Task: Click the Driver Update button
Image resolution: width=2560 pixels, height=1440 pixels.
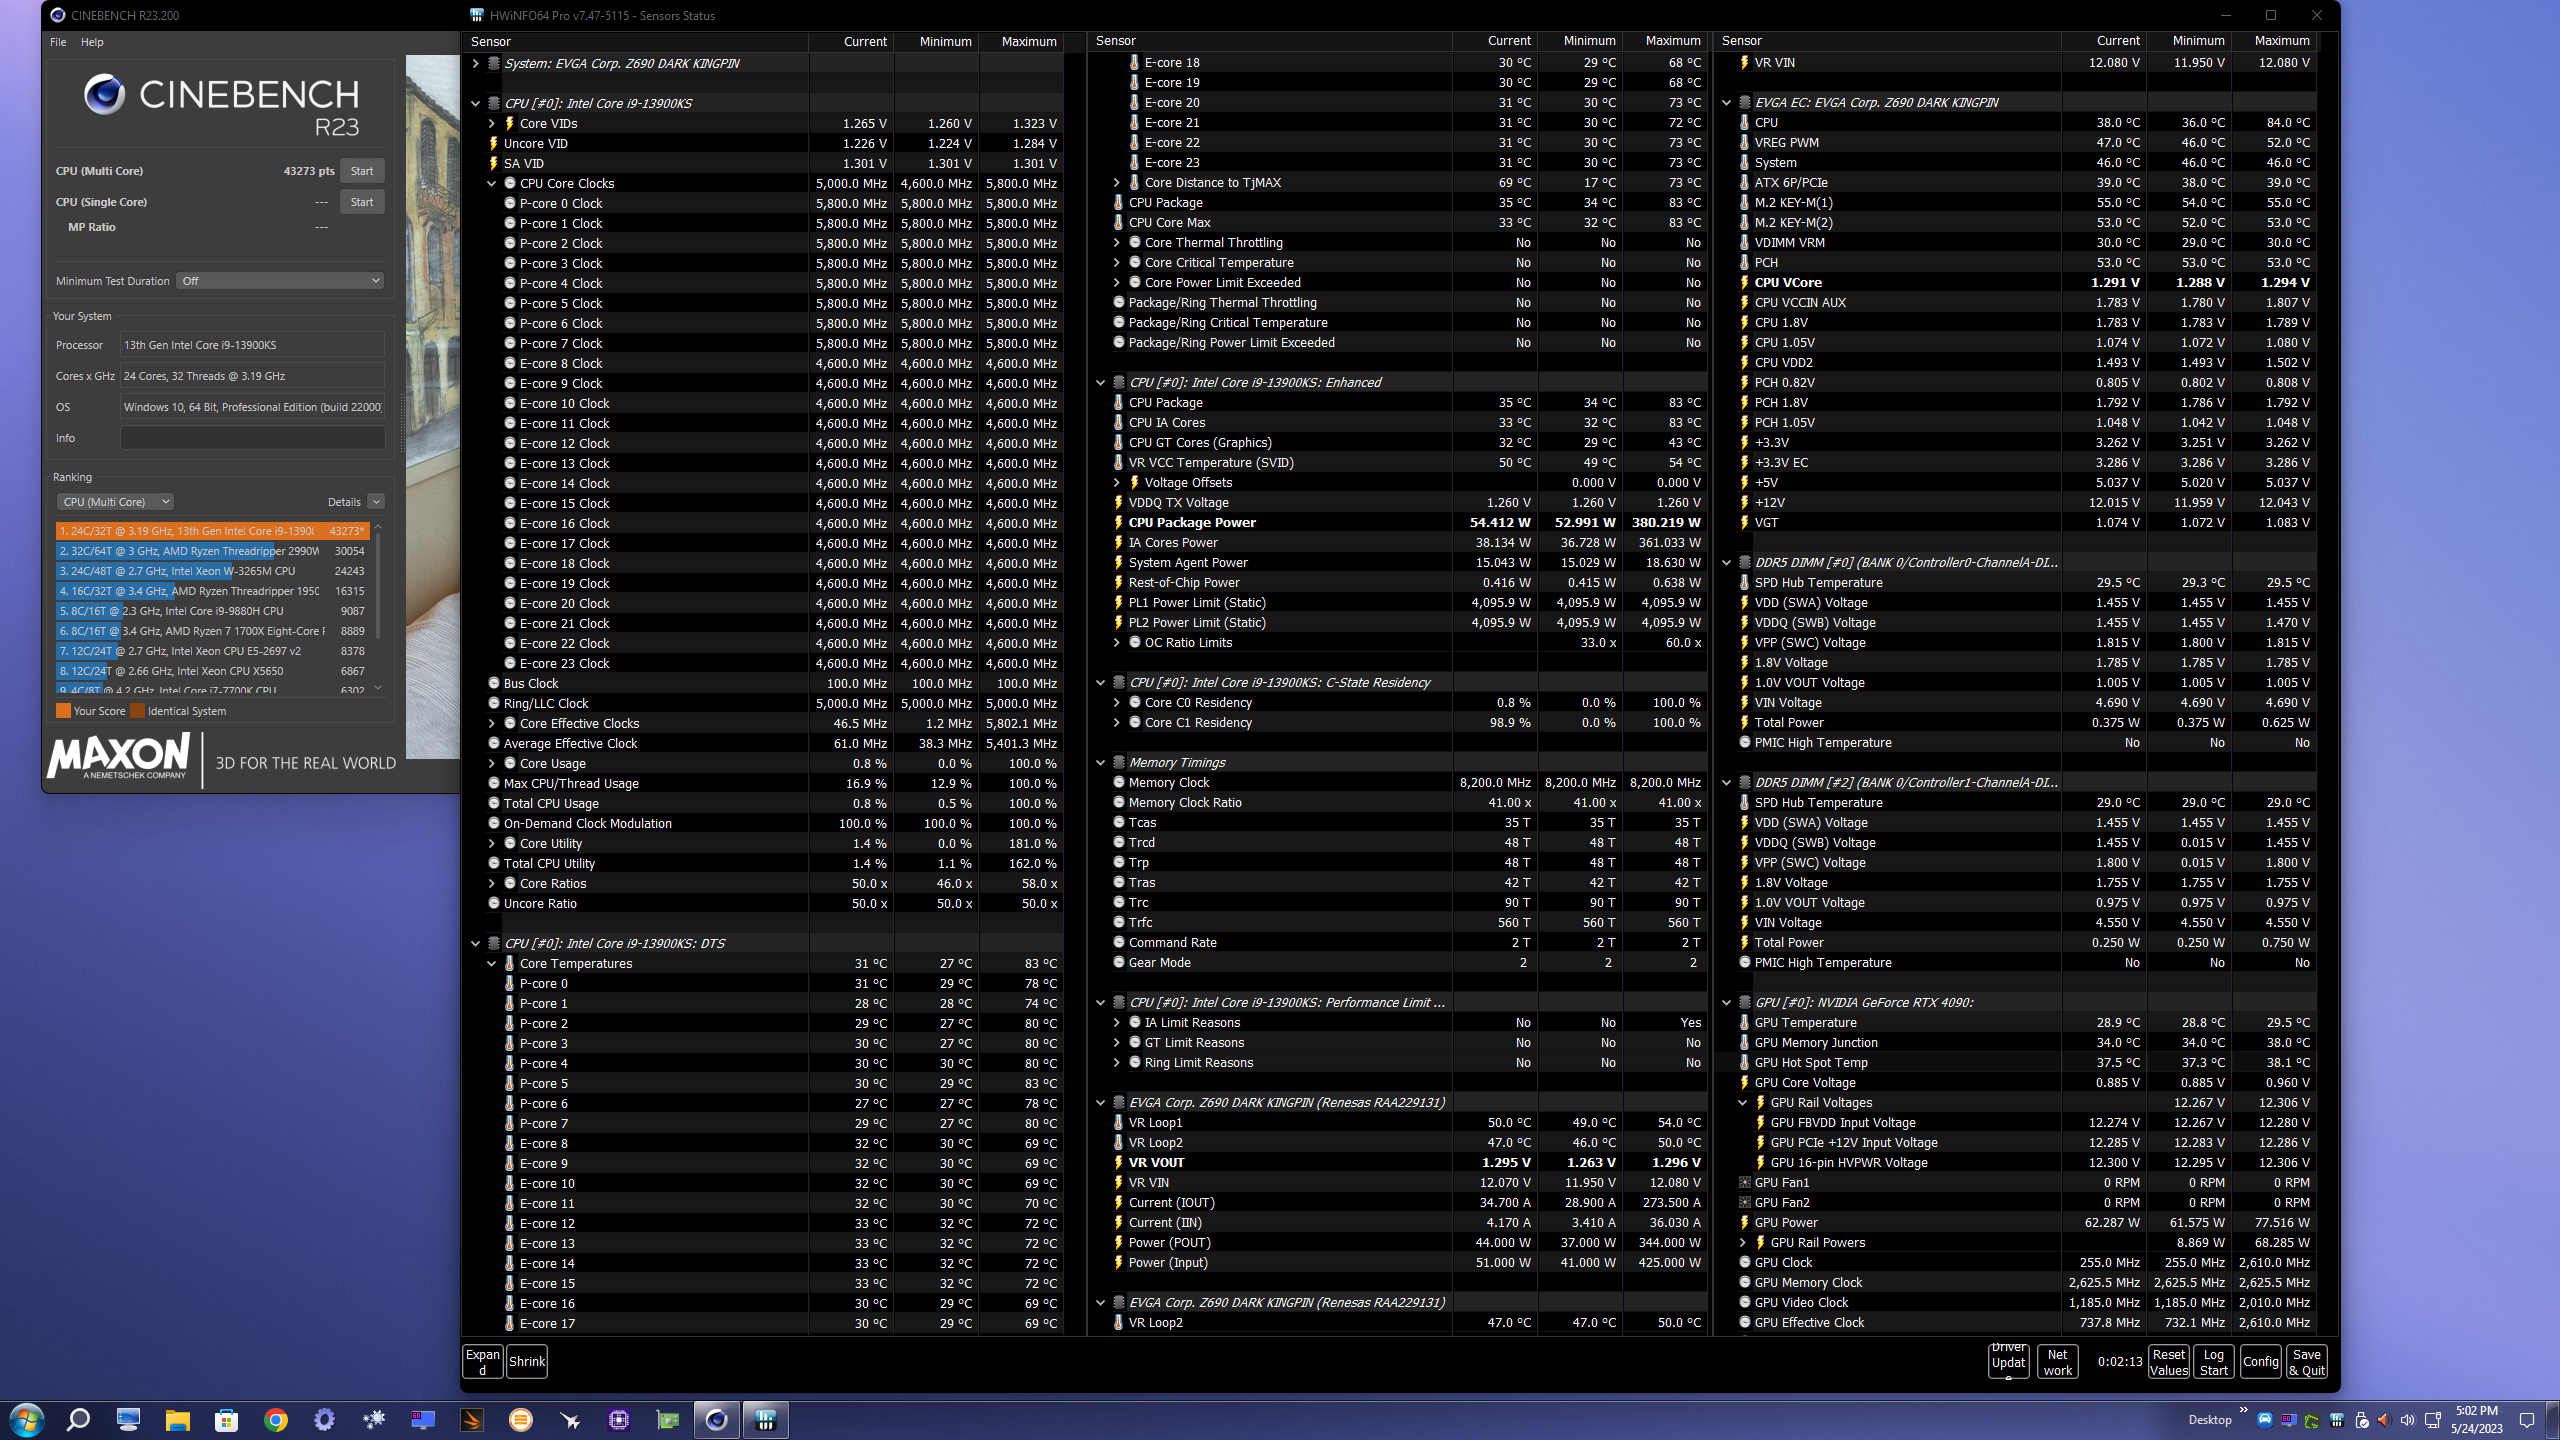Action: pos(2008,1362)
